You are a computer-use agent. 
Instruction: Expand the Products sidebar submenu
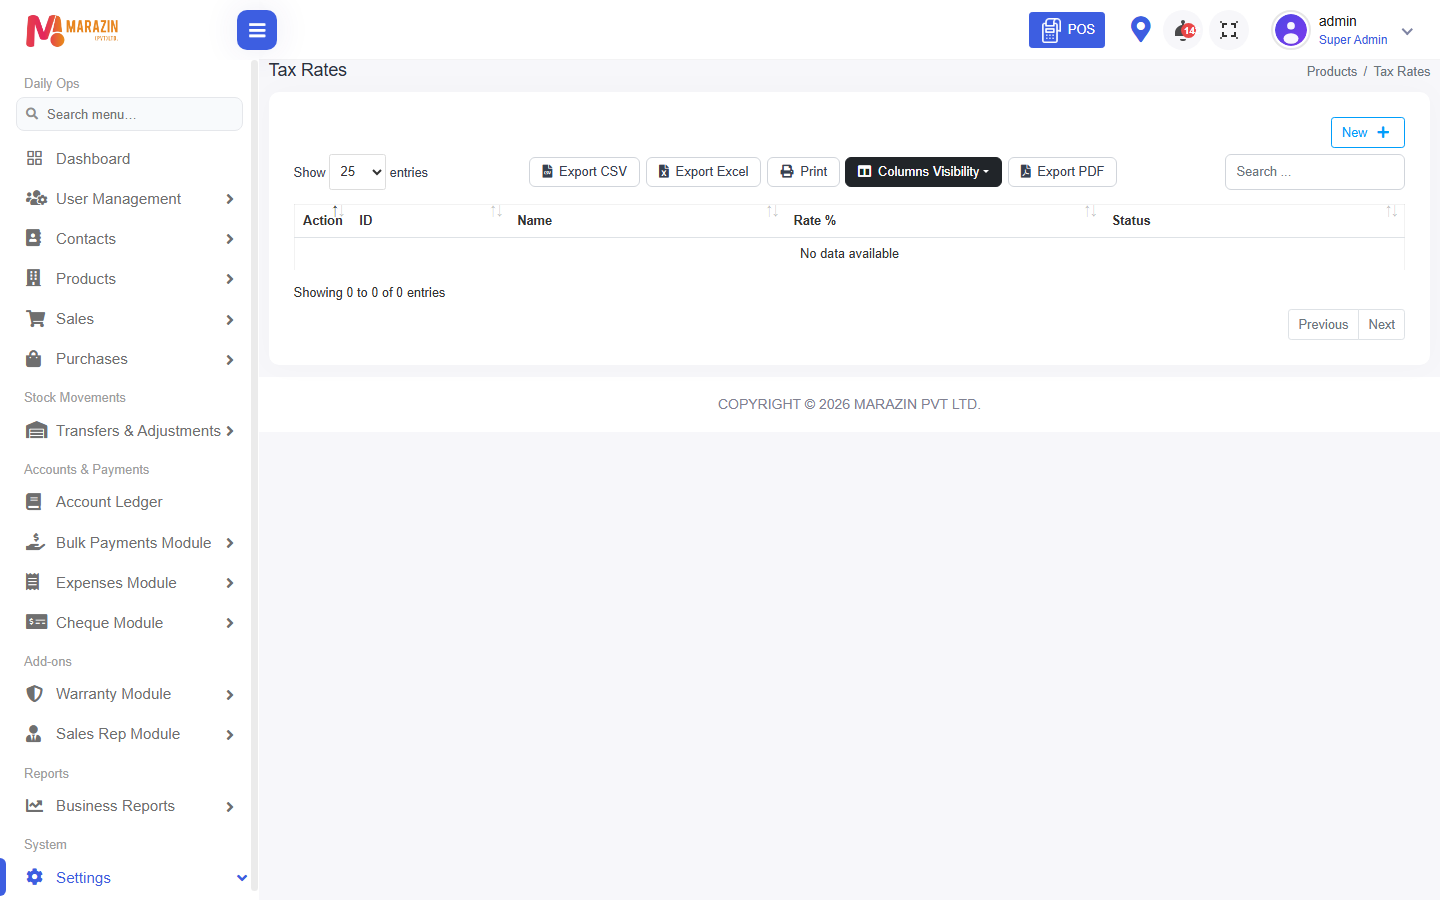point(129,279)
